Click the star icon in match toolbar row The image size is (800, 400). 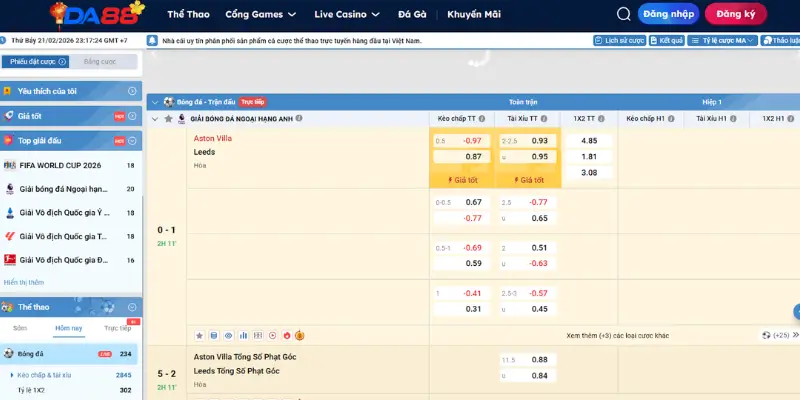(x=200, y=335)
